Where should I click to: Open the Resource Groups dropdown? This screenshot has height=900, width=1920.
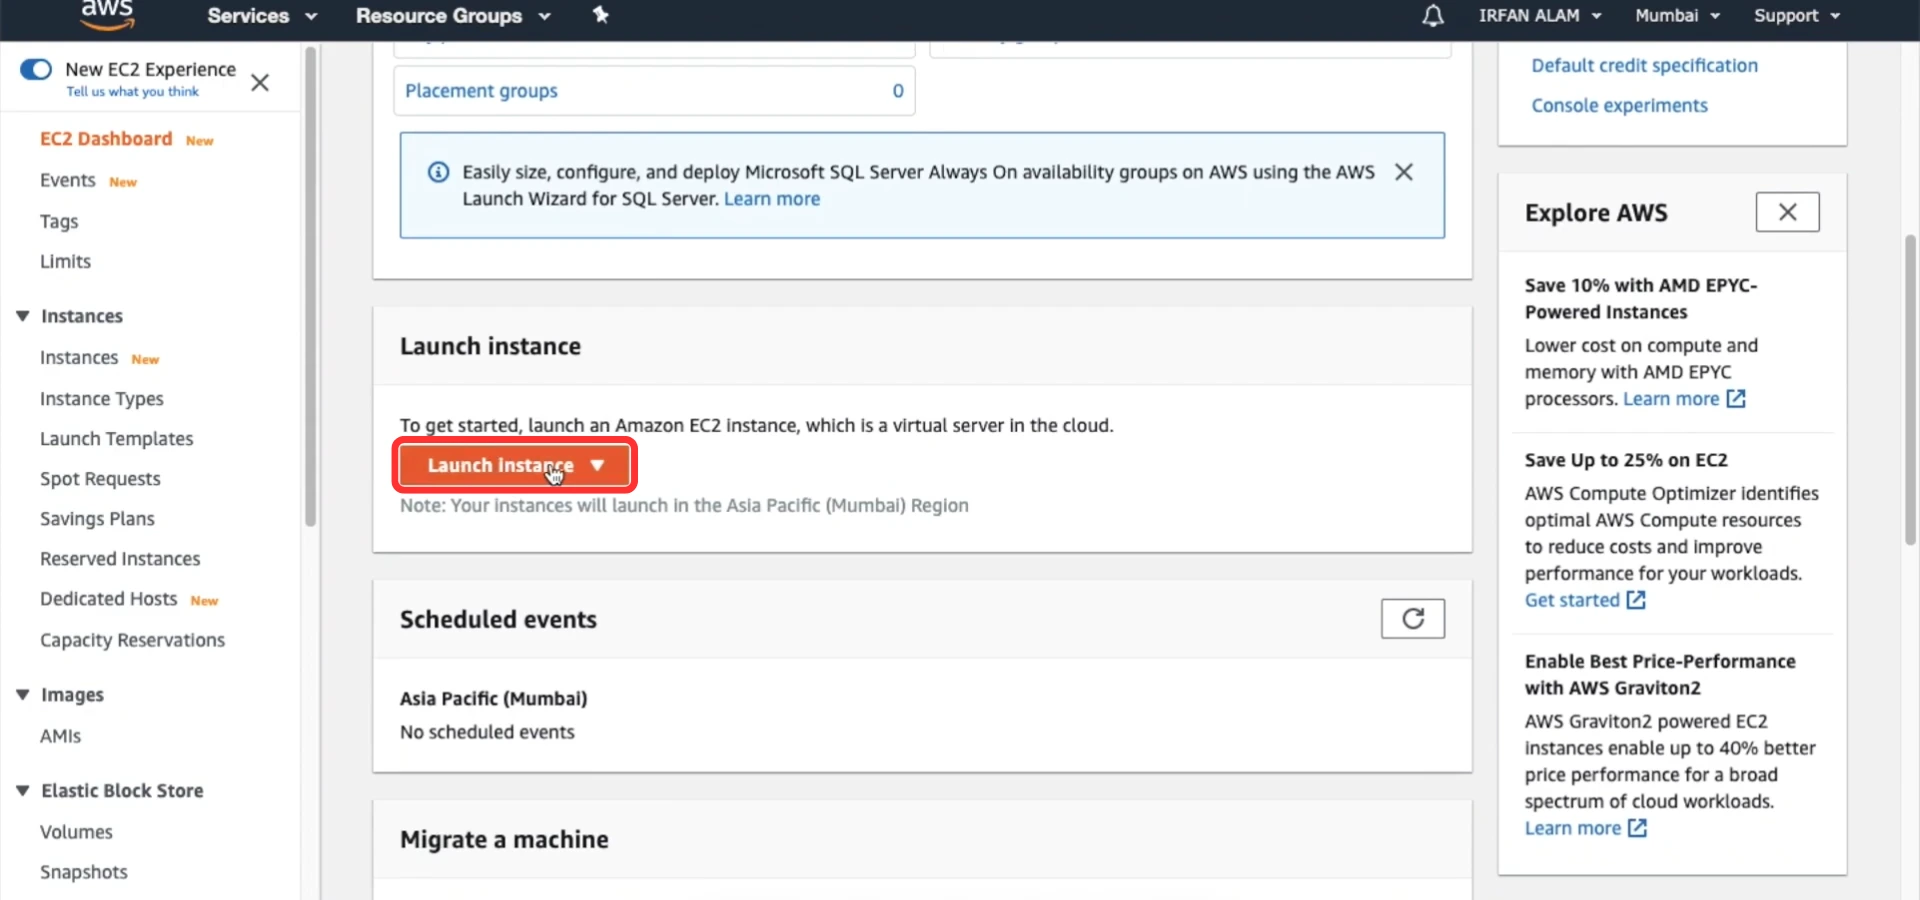(x=453, y=16)
